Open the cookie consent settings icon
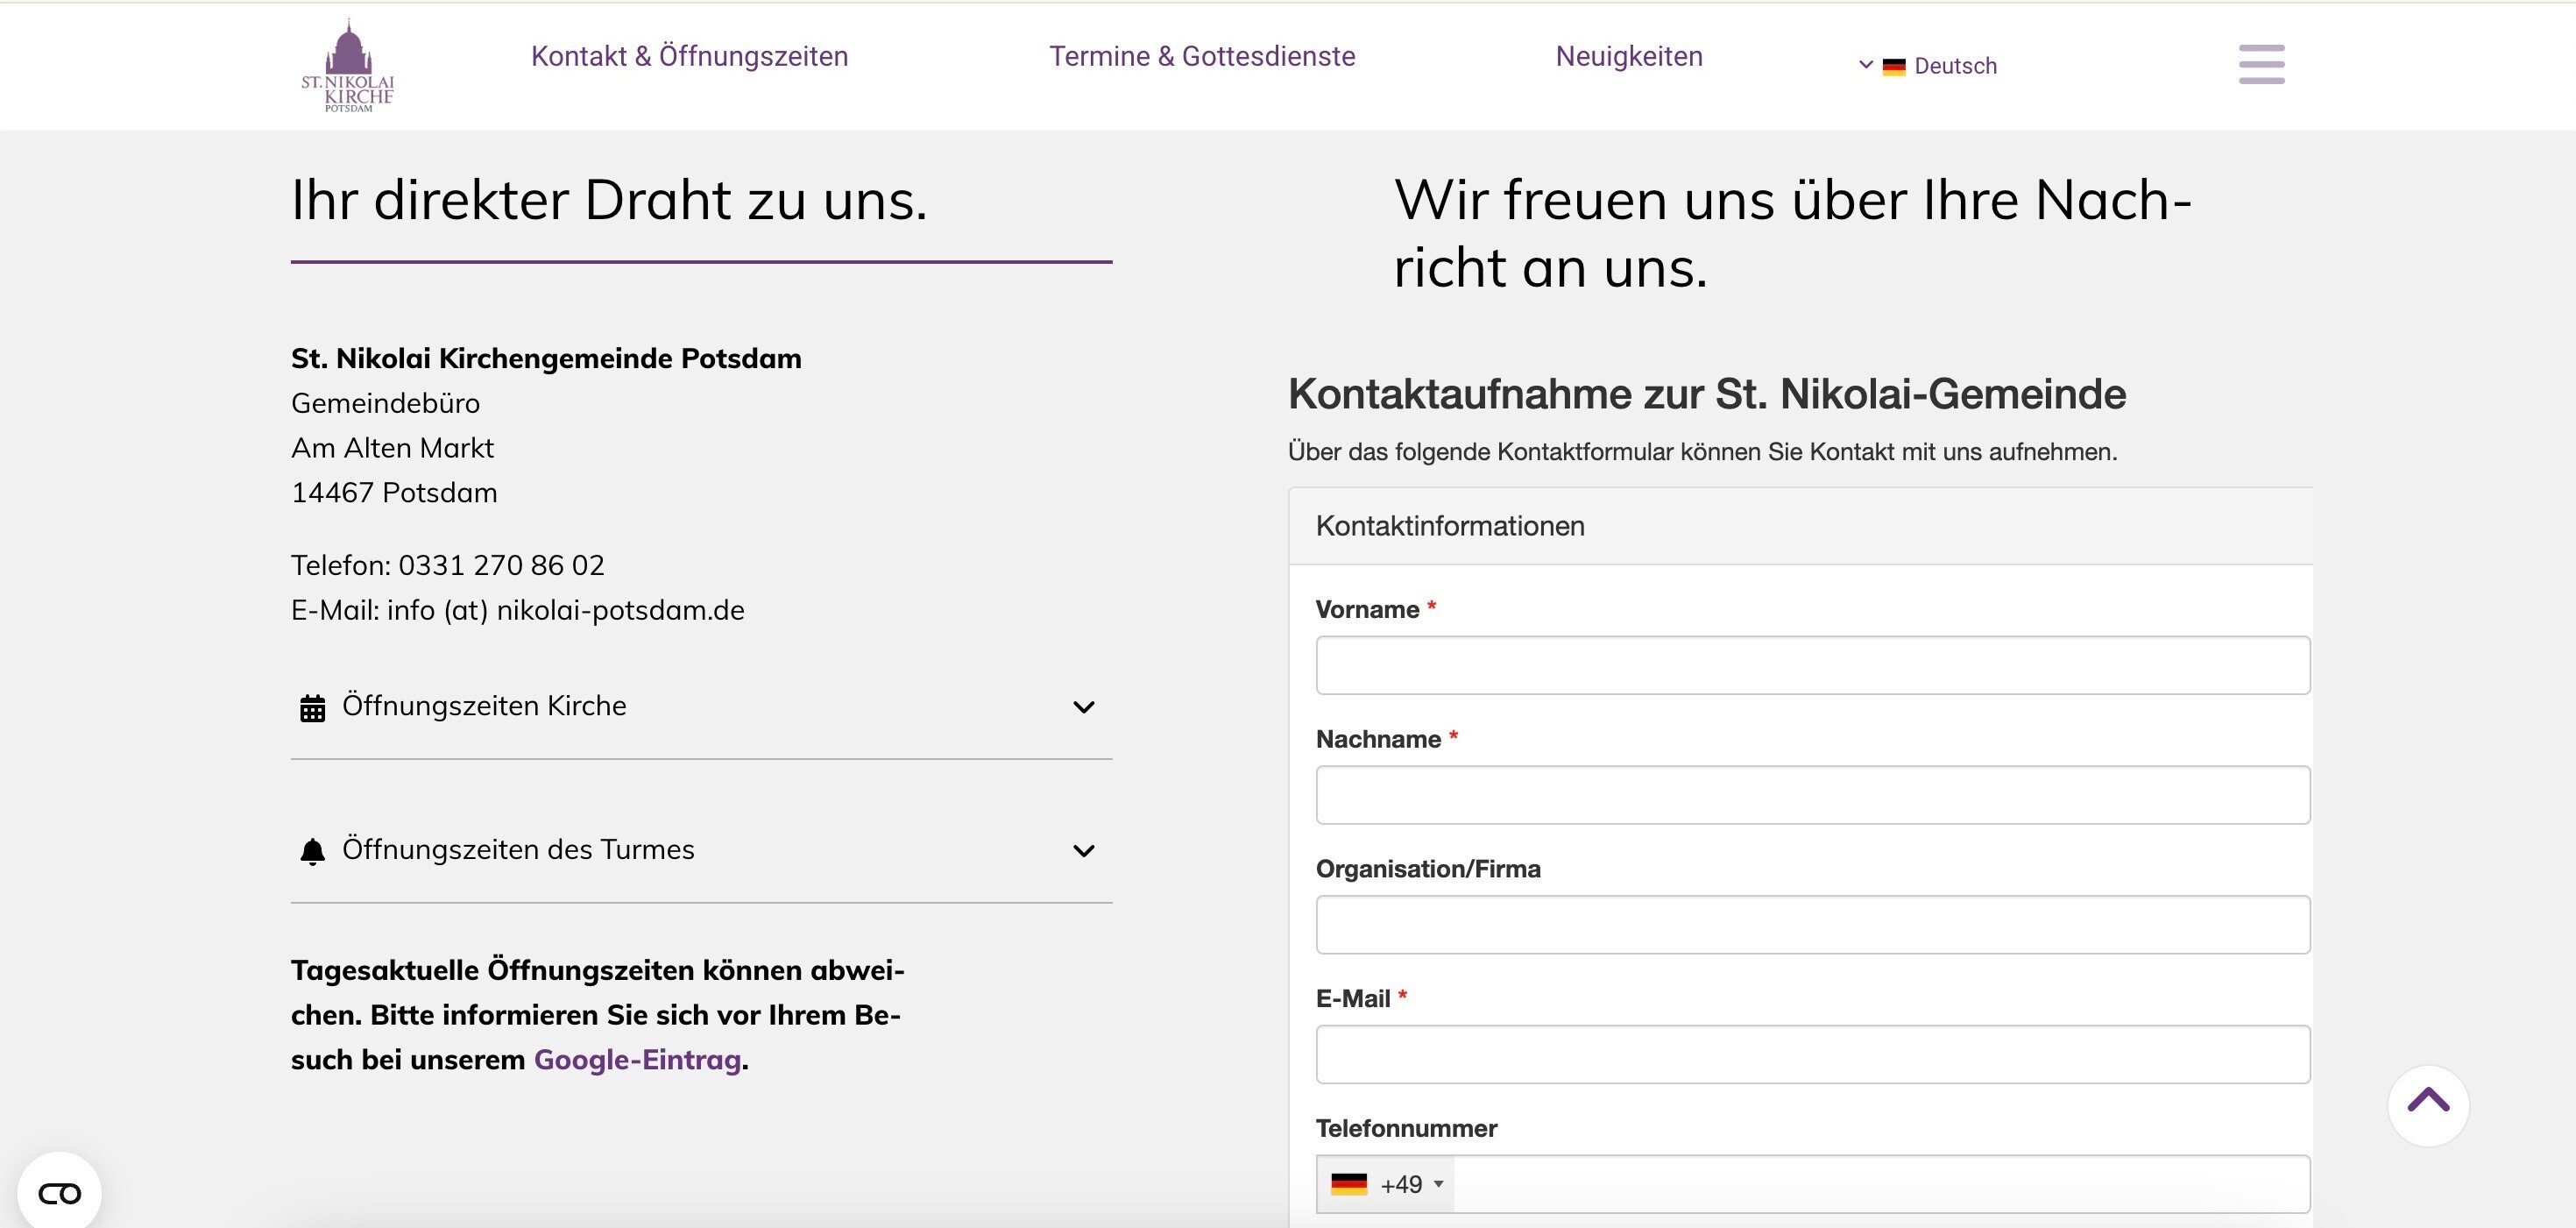 click(x=59, y=1193)
